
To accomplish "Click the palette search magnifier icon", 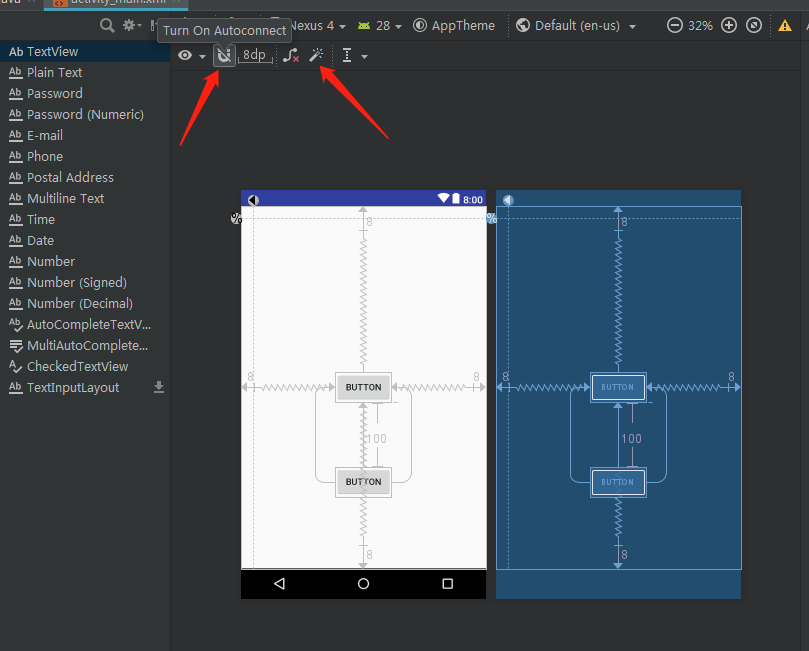I will coord(107,25).
